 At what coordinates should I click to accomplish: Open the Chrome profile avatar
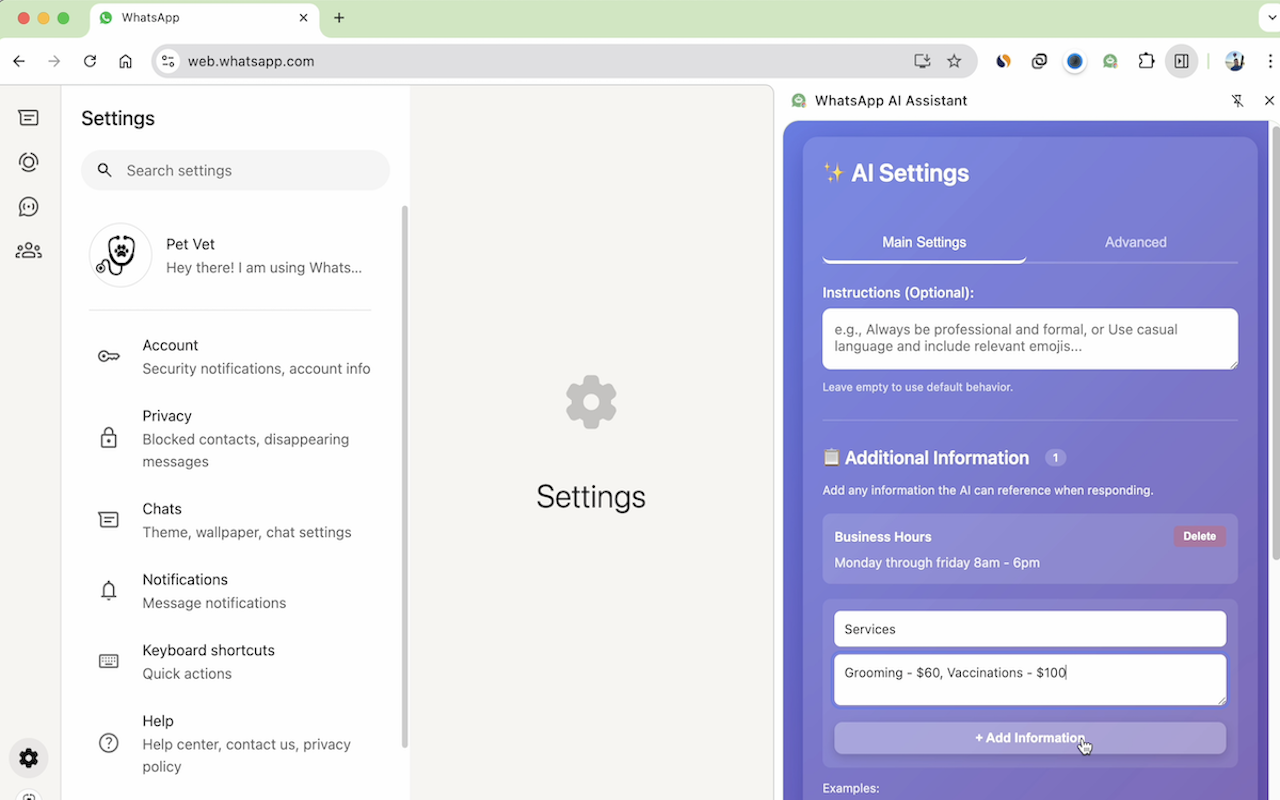(x=1235, y=61)
